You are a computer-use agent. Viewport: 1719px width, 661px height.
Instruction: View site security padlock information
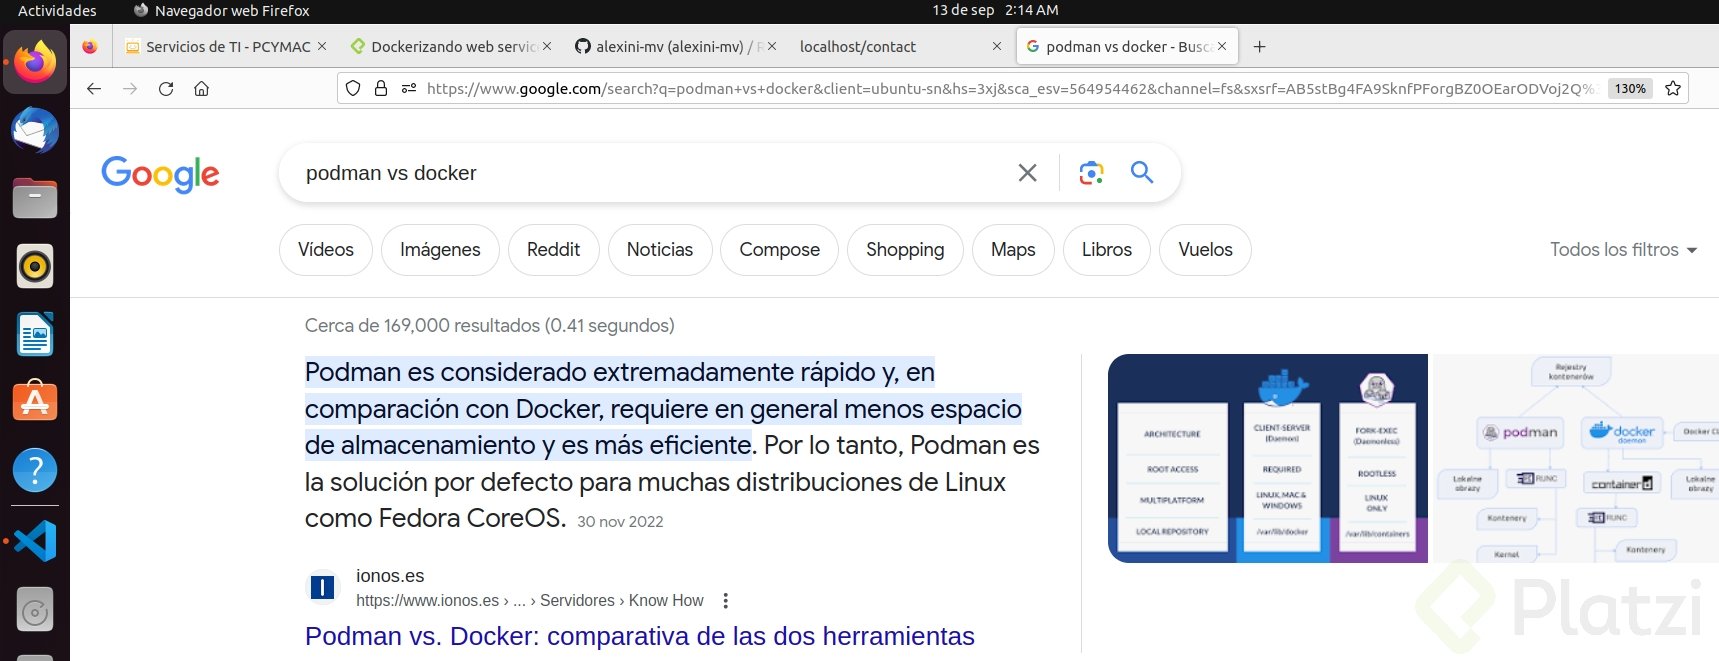click(x=381, y=88)
